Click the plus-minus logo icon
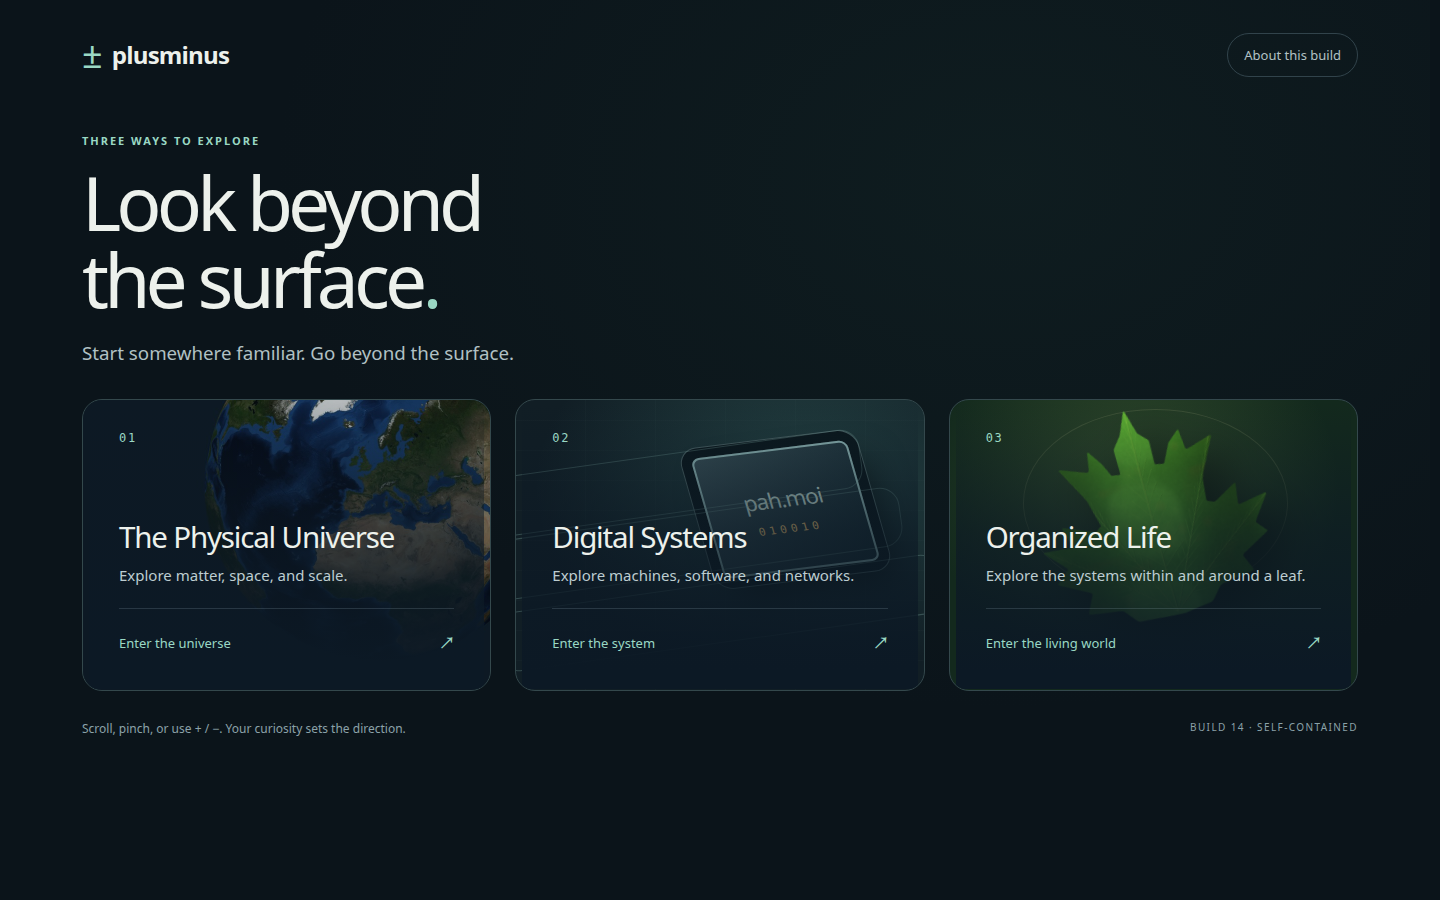 [x=92, y=57]
